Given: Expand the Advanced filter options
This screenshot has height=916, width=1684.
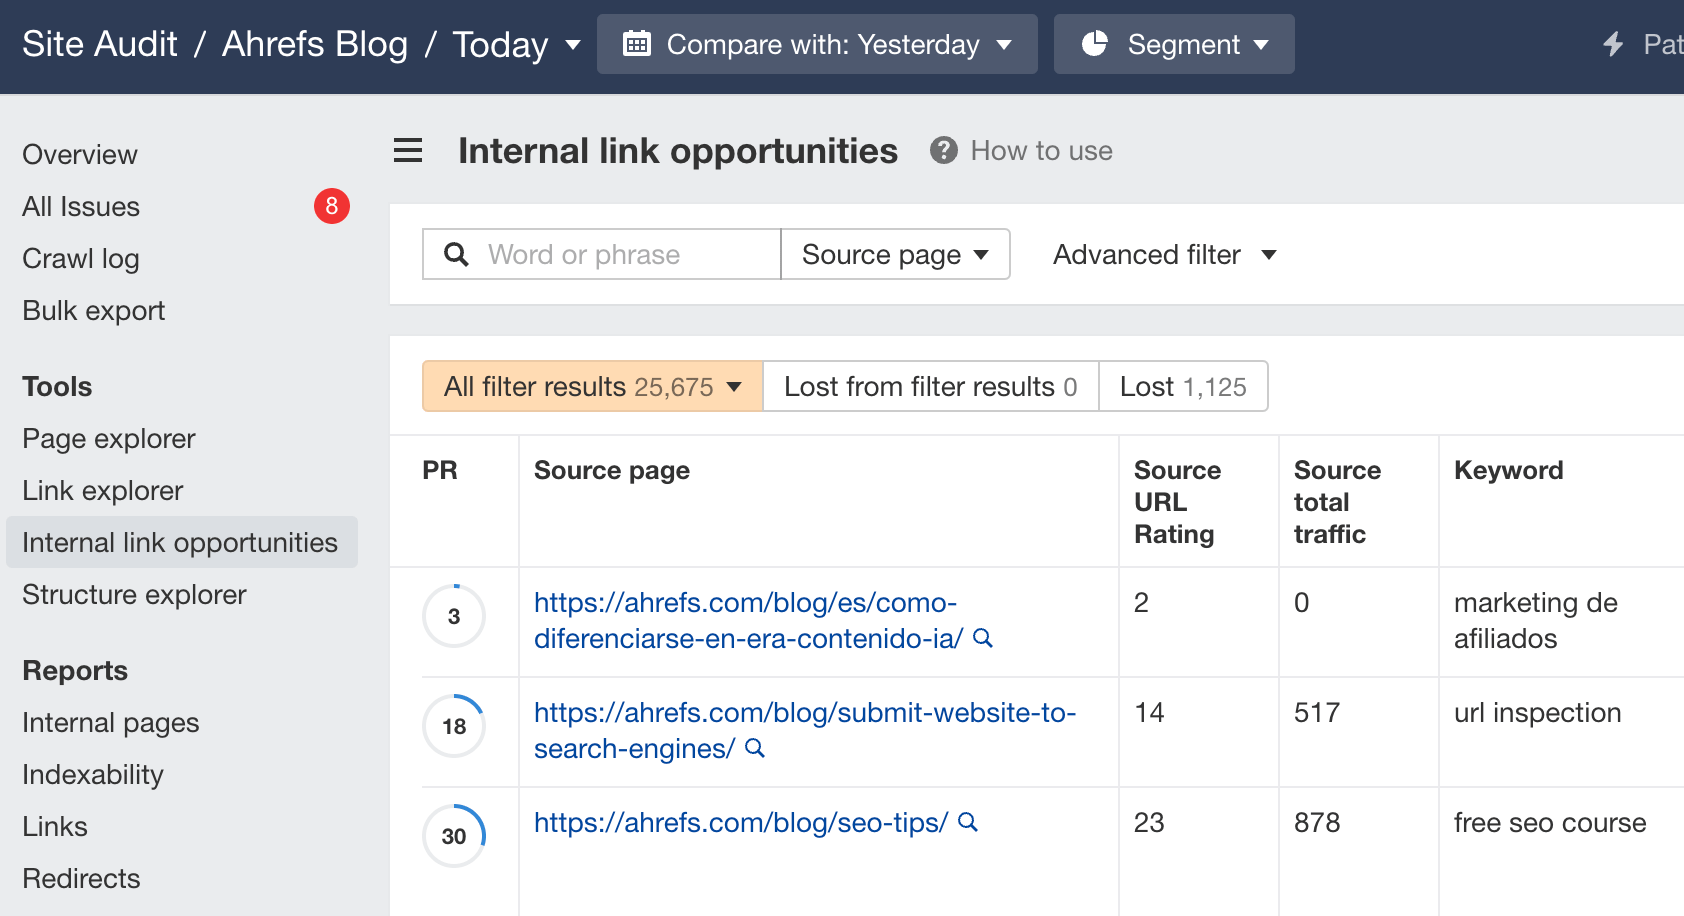Looking at the screenshot, I should 1162,254.
